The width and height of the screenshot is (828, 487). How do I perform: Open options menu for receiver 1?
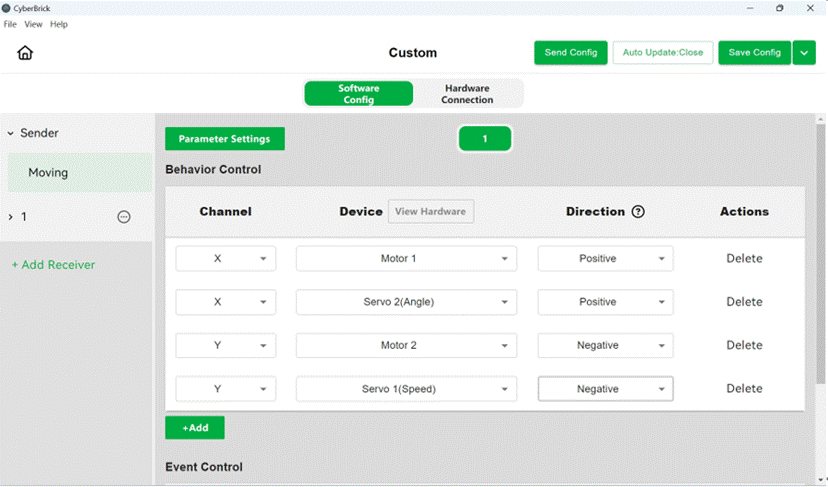pos(124,217)
